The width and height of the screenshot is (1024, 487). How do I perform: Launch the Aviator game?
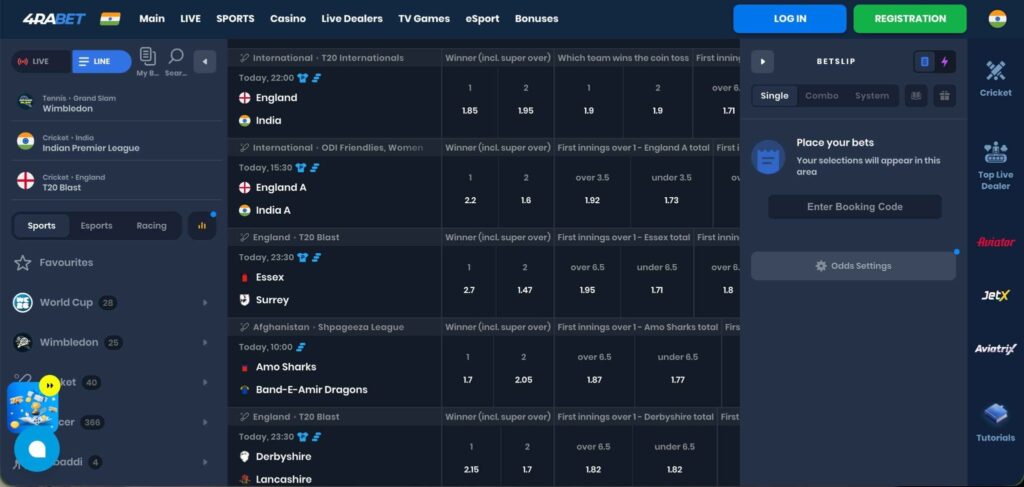995,242
